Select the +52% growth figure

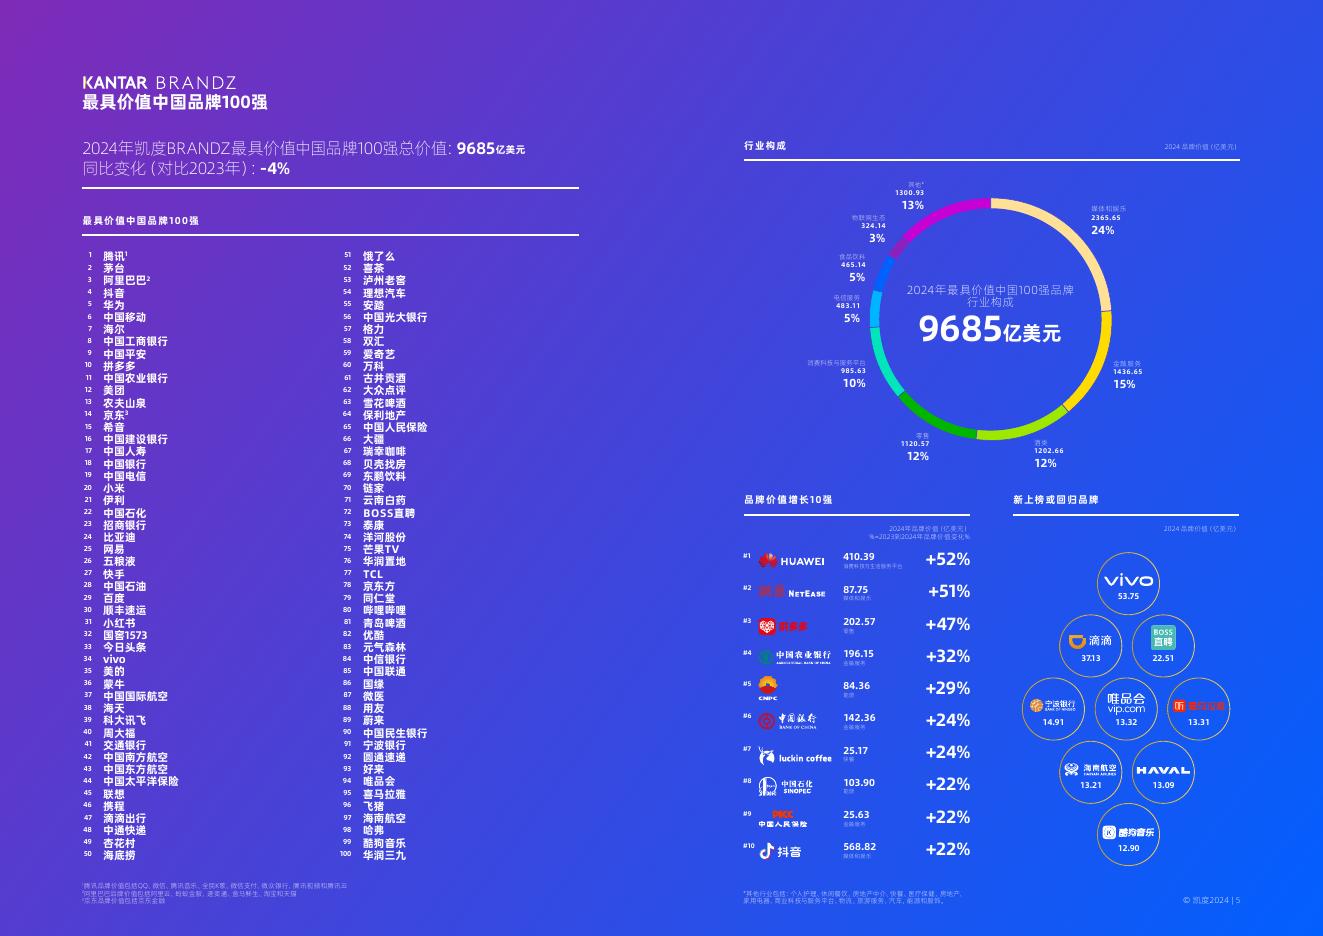(x=948, y=560)
